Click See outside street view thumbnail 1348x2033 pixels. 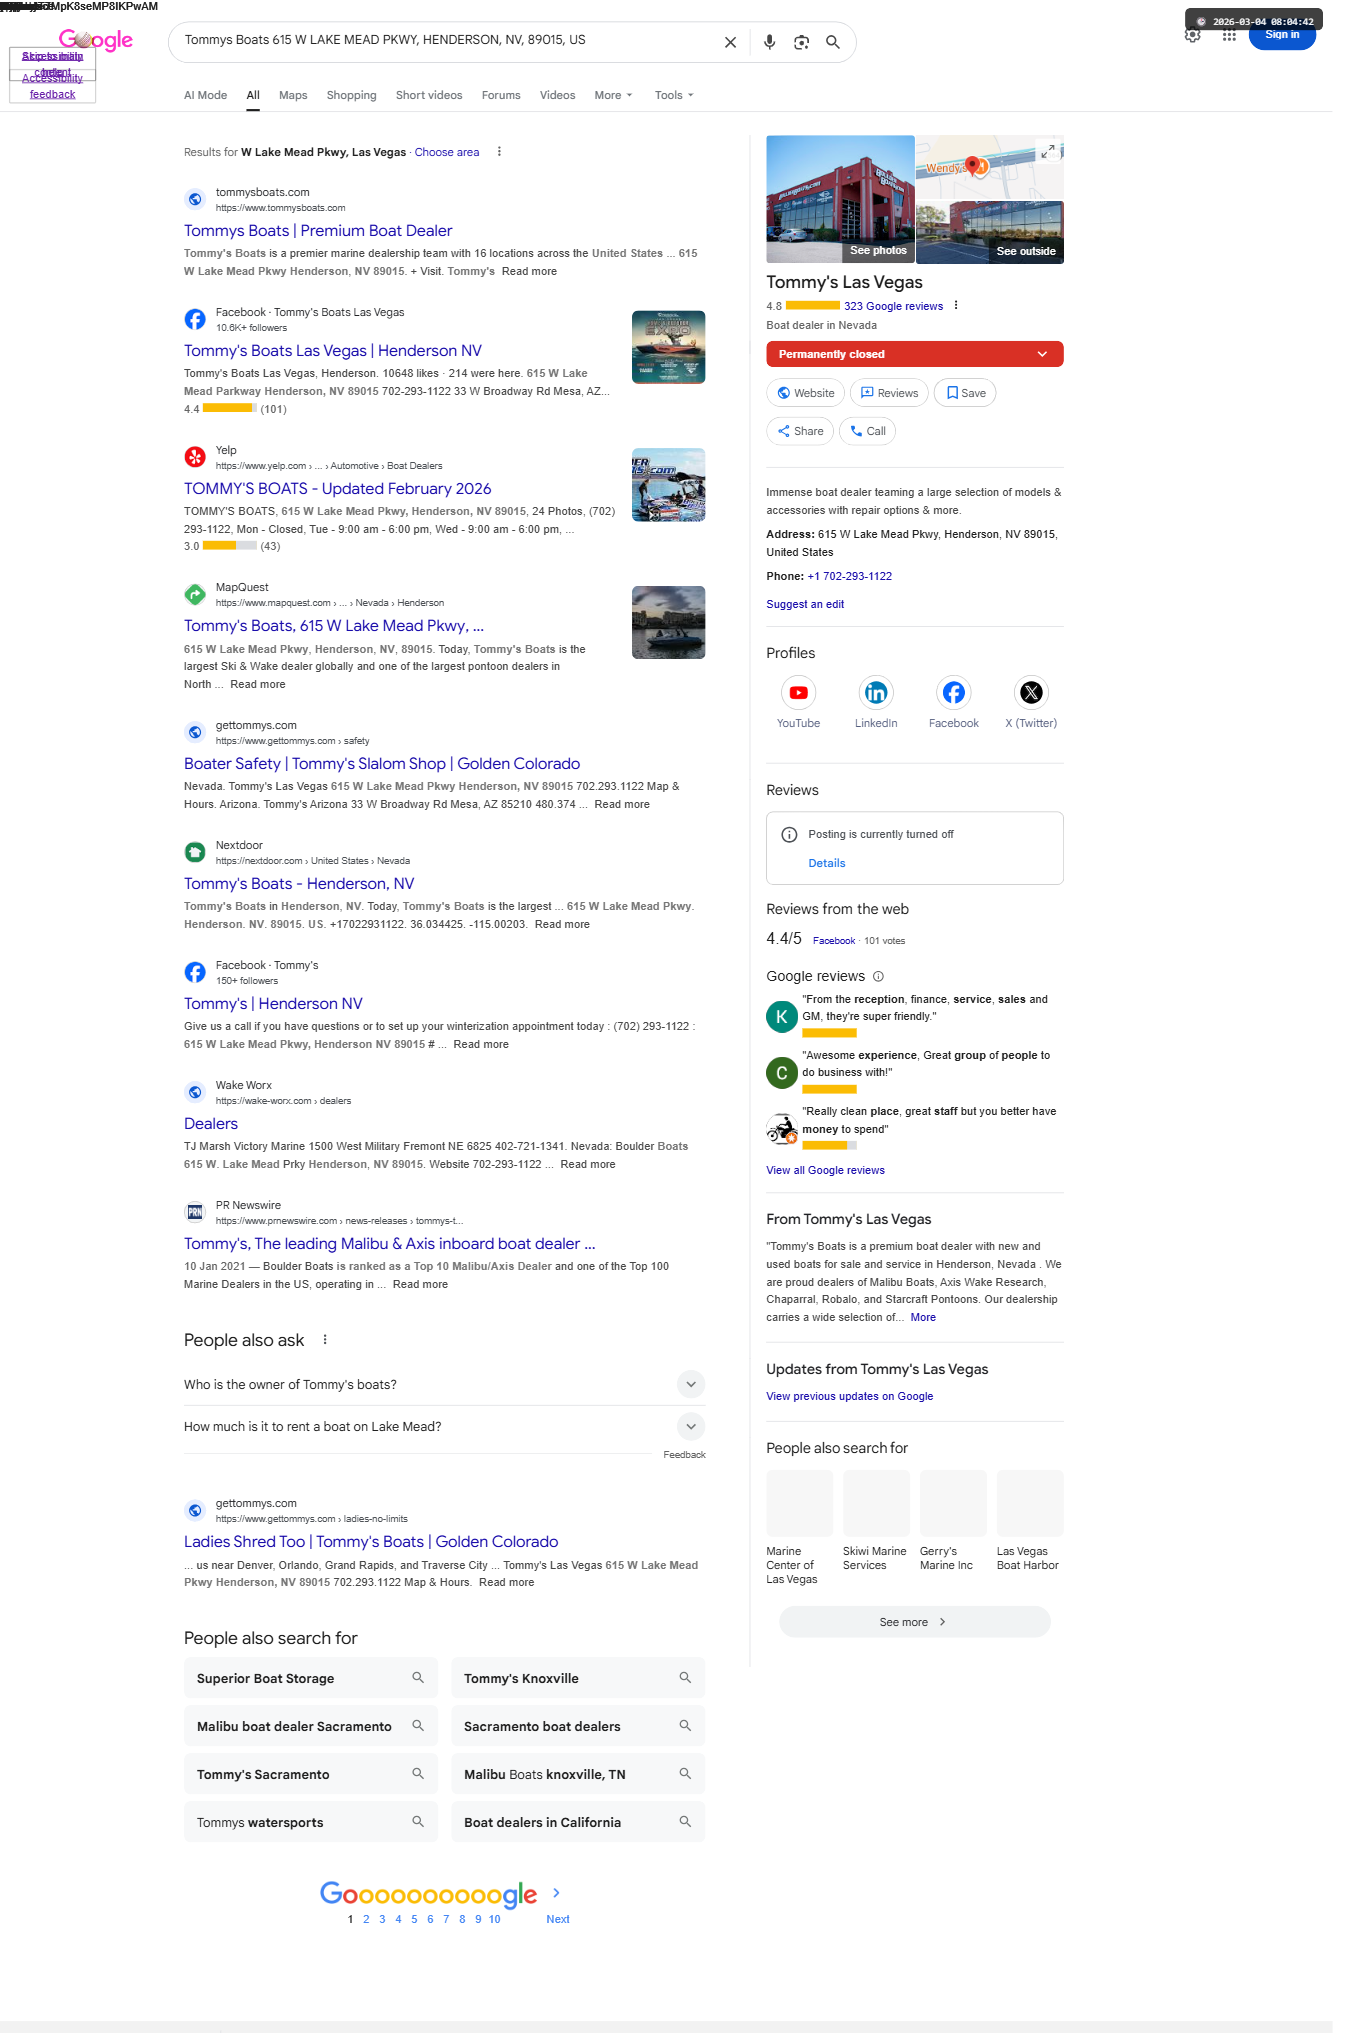tap(990, 232)
